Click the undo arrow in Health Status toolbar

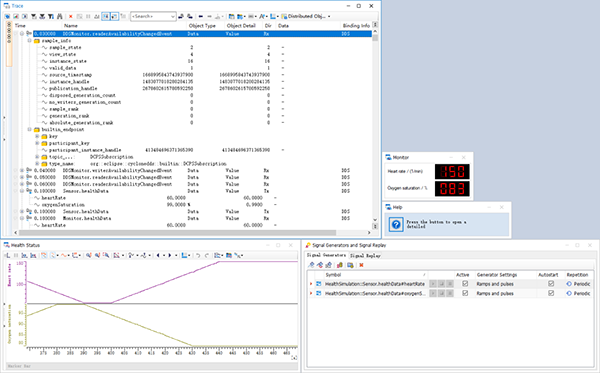[198, 255]
